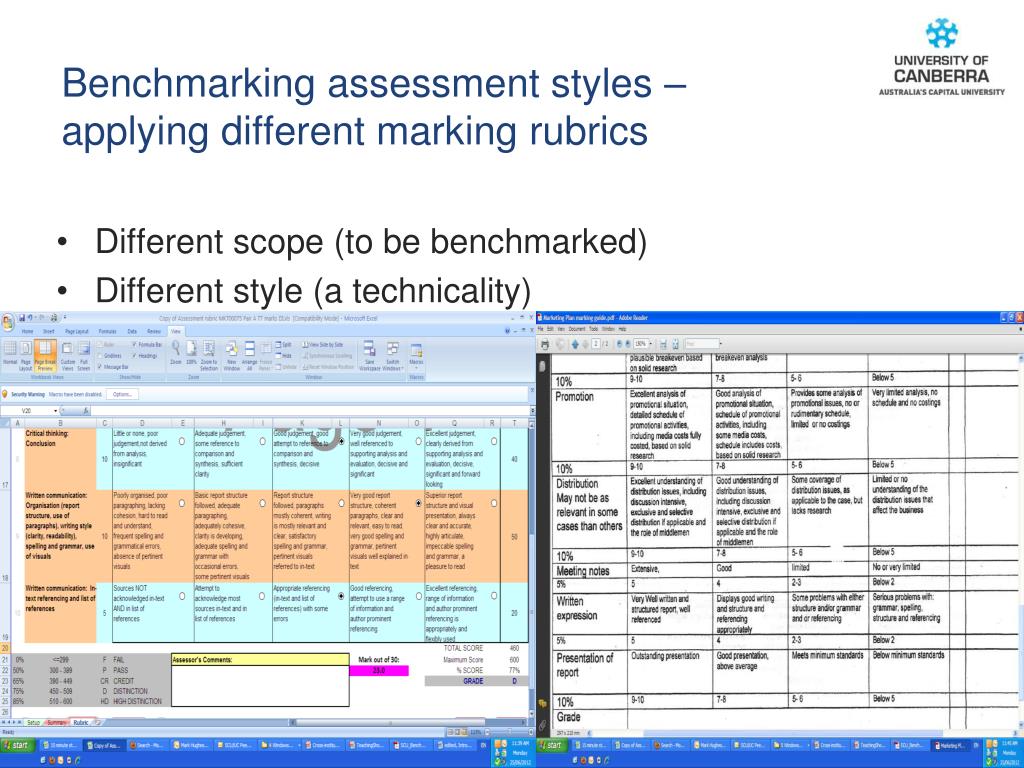The image size is (1024, 768).
Task: Open the Formulas ribbon tab
Action: coord(108,331)
